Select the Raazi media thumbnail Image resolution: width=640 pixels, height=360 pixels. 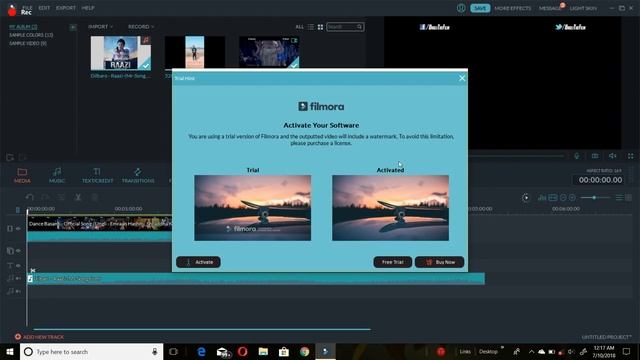(121, 53)
